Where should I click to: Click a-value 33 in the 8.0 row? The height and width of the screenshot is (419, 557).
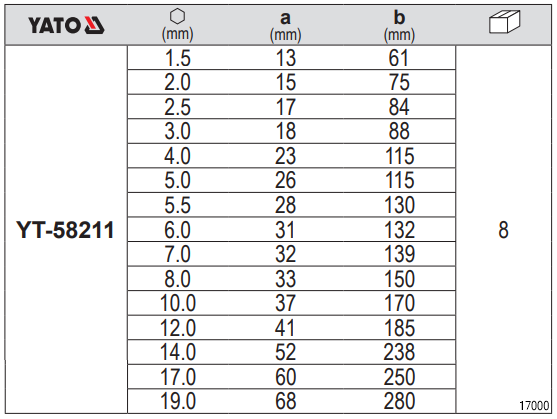click(285, 279)
